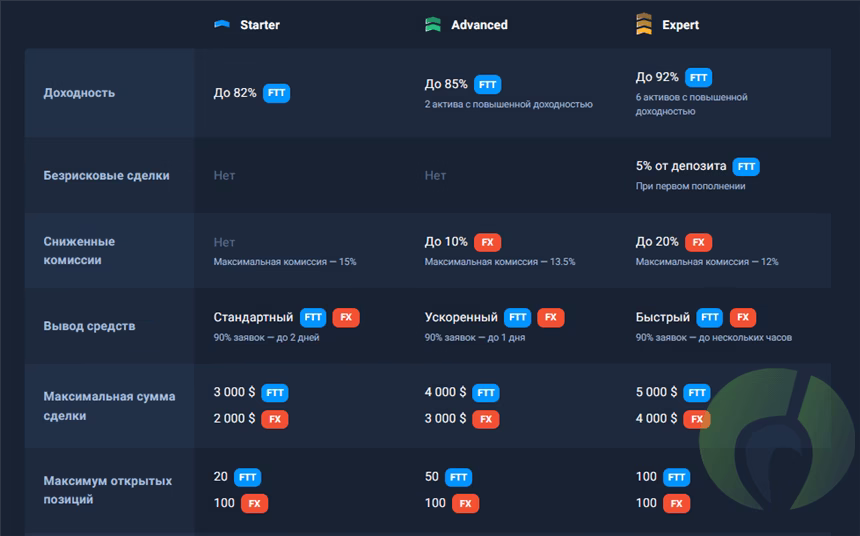Image resolution: width=860 pixels, height=536 pixels.
Task: Click FX badge next to 100 in Starter
Action: coord(254,504)
